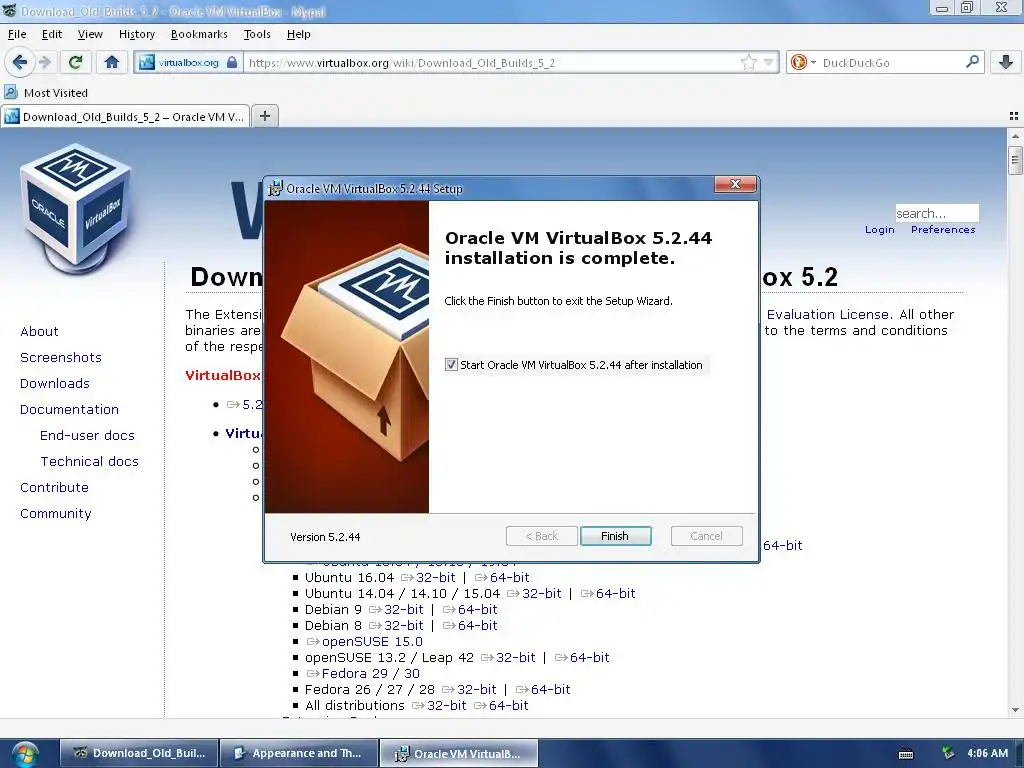
Task: Click the VirtualBox cube logo on the page
Action: tap(75, 208)
